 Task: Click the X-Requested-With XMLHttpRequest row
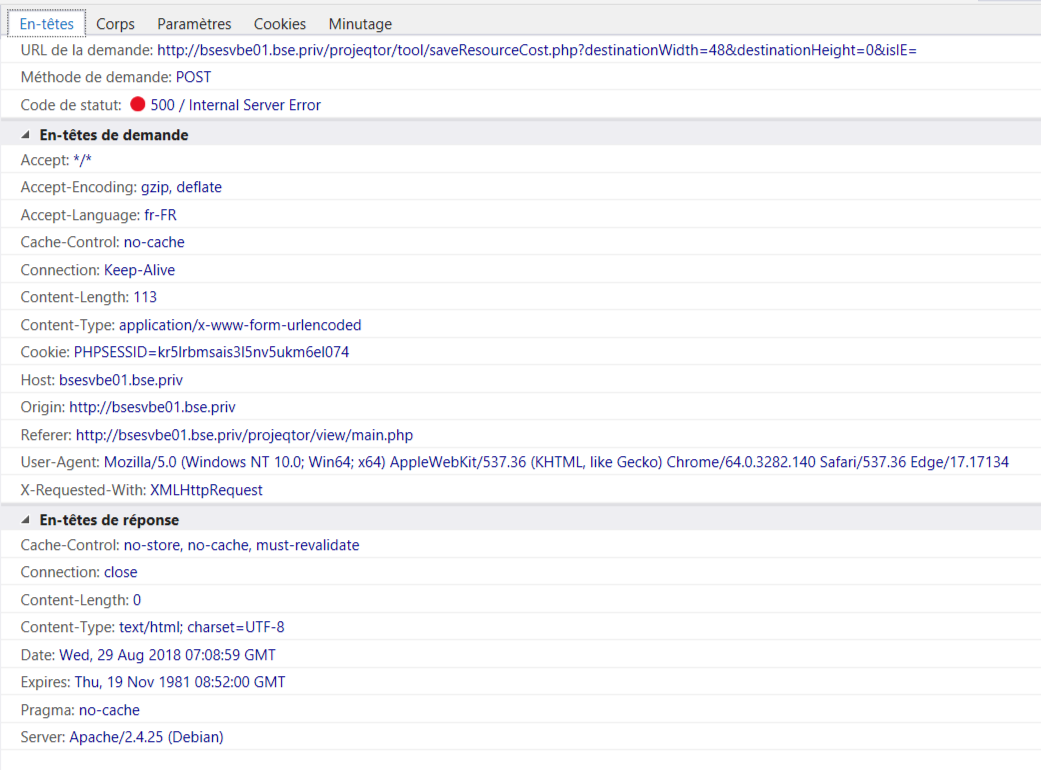coord(142,490)
